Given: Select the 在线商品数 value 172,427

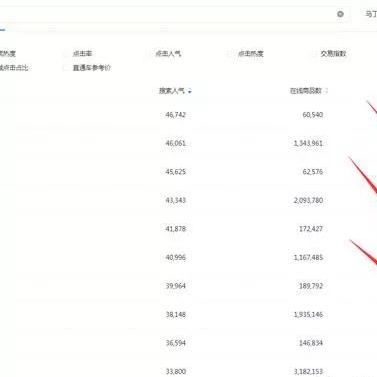Looking at the screenshot, I should pyautogui.click(x=311, y=229).
